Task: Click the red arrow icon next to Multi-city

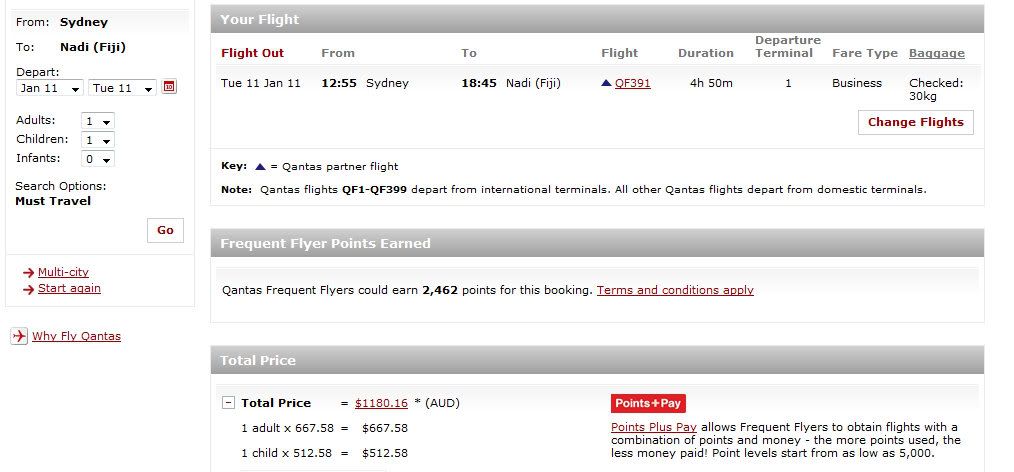Action: click(x=28, y=273)
